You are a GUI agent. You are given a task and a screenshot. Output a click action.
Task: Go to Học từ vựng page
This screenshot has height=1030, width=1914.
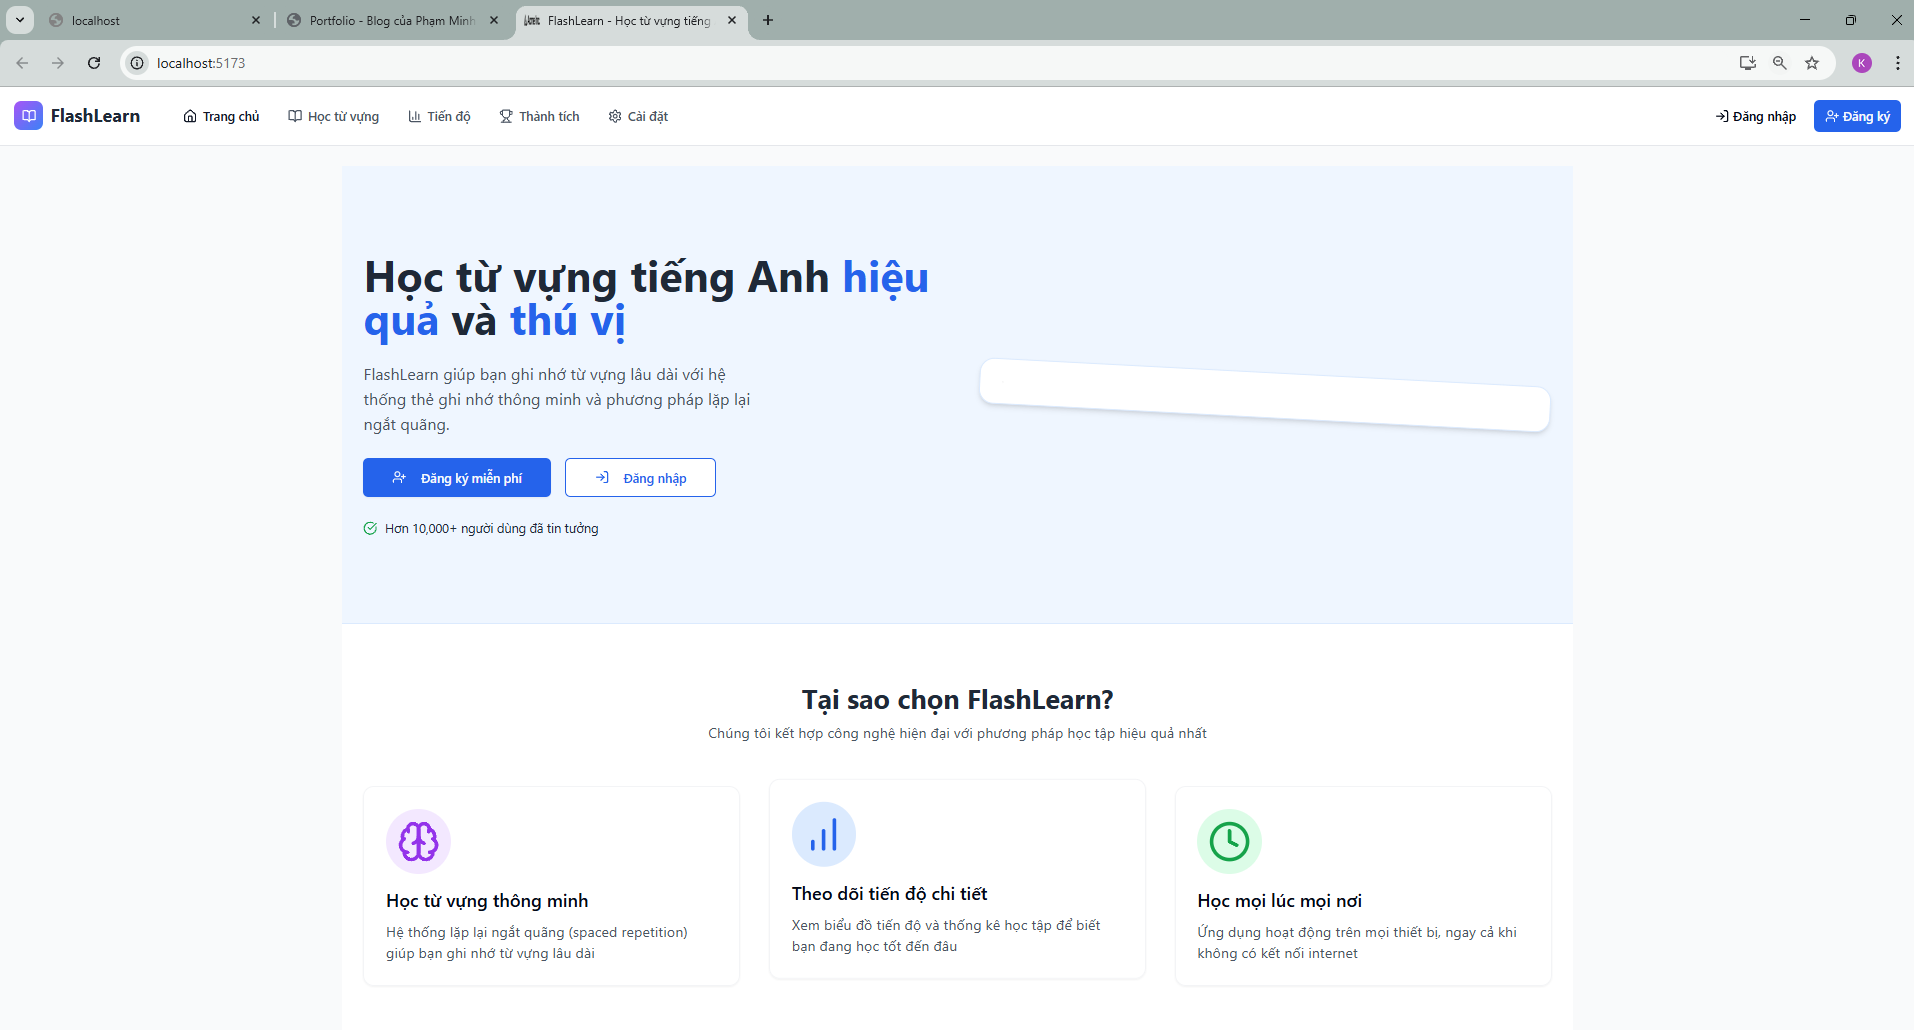coord(333,117)
